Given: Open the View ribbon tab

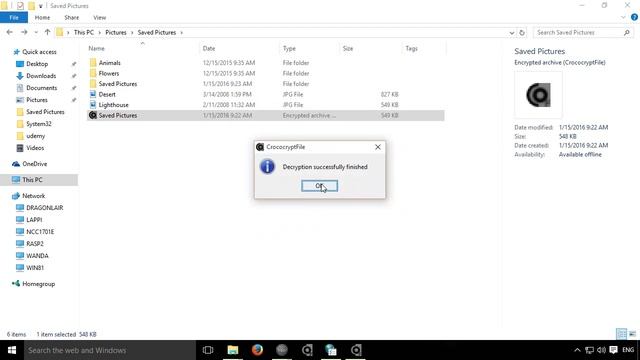Looking at the screenshot, I should pyautogui.click(x=100, y=18).
